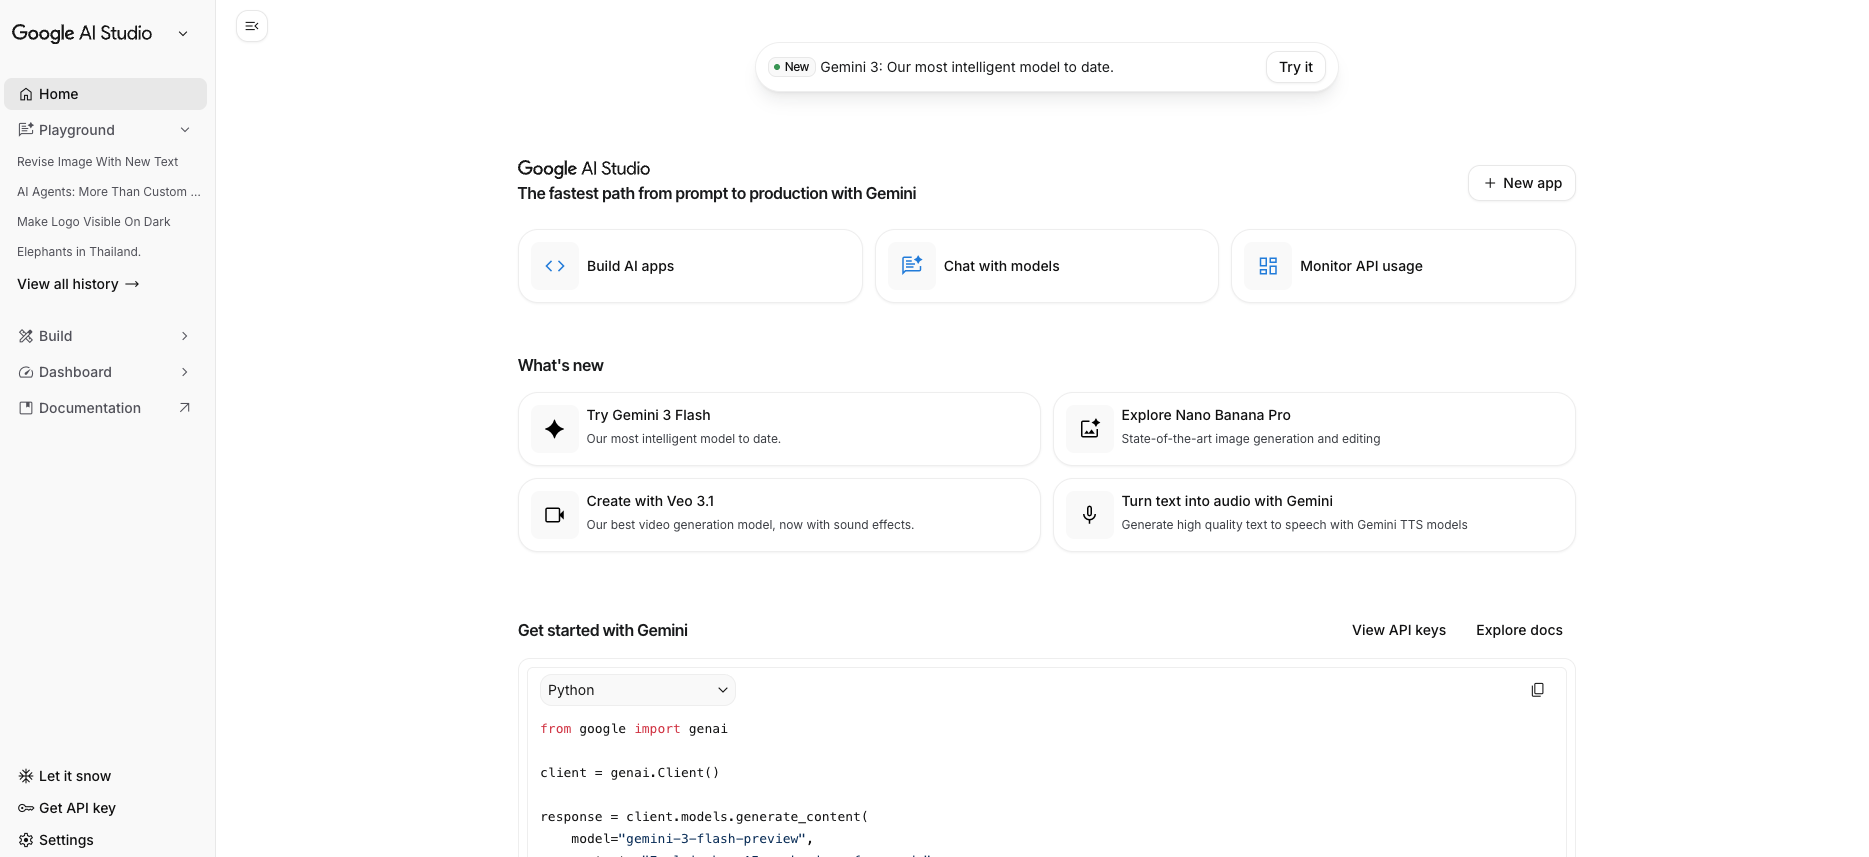1869x857 pixels.
Task: Collapse the sidebar using the toggle icon
Action: coord(252,26)
